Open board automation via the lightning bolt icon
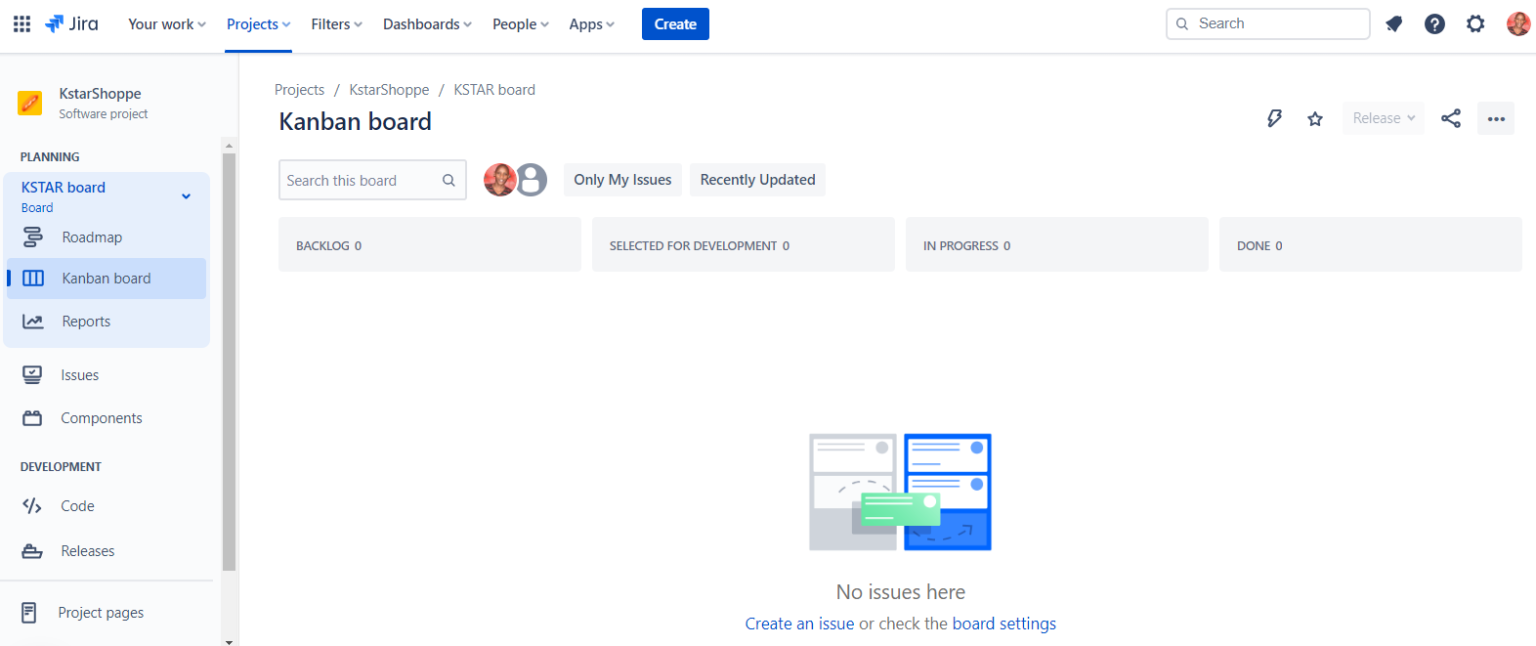The image size is (1536, 646). [1274, 118]
